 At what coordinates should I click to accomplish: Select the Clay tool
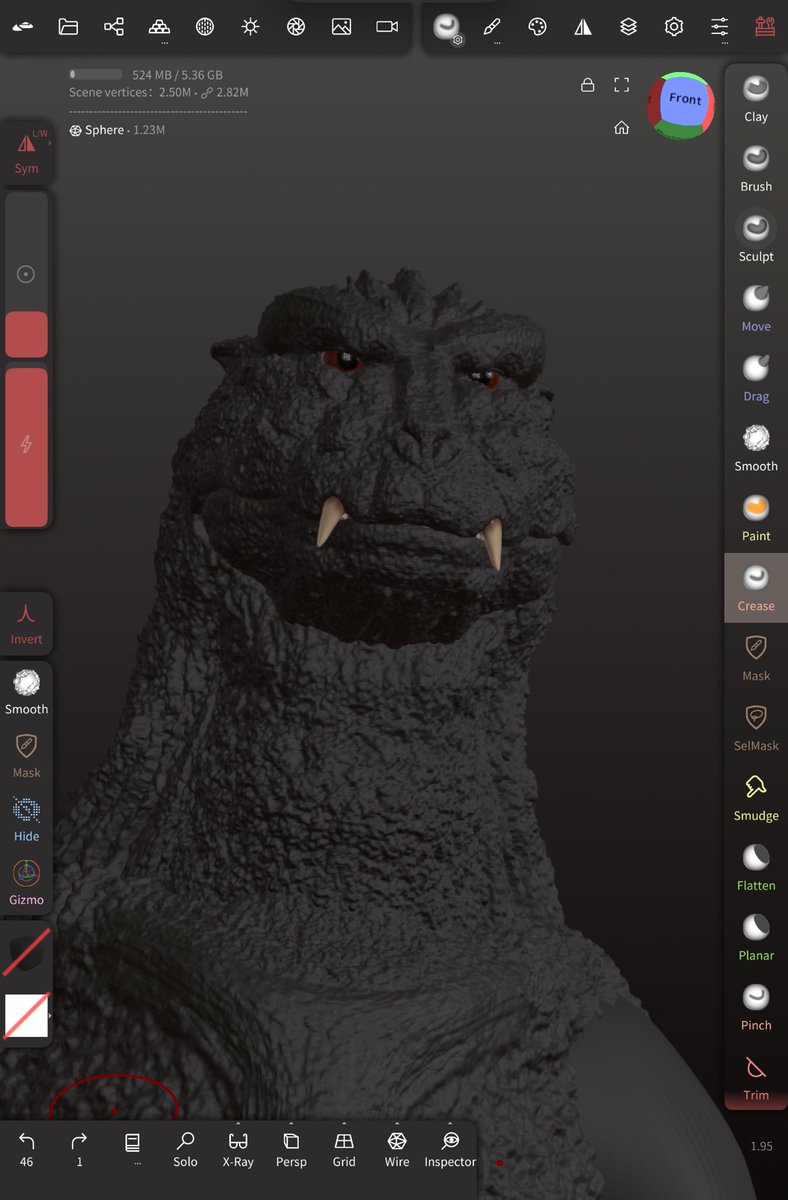[756, 98]
